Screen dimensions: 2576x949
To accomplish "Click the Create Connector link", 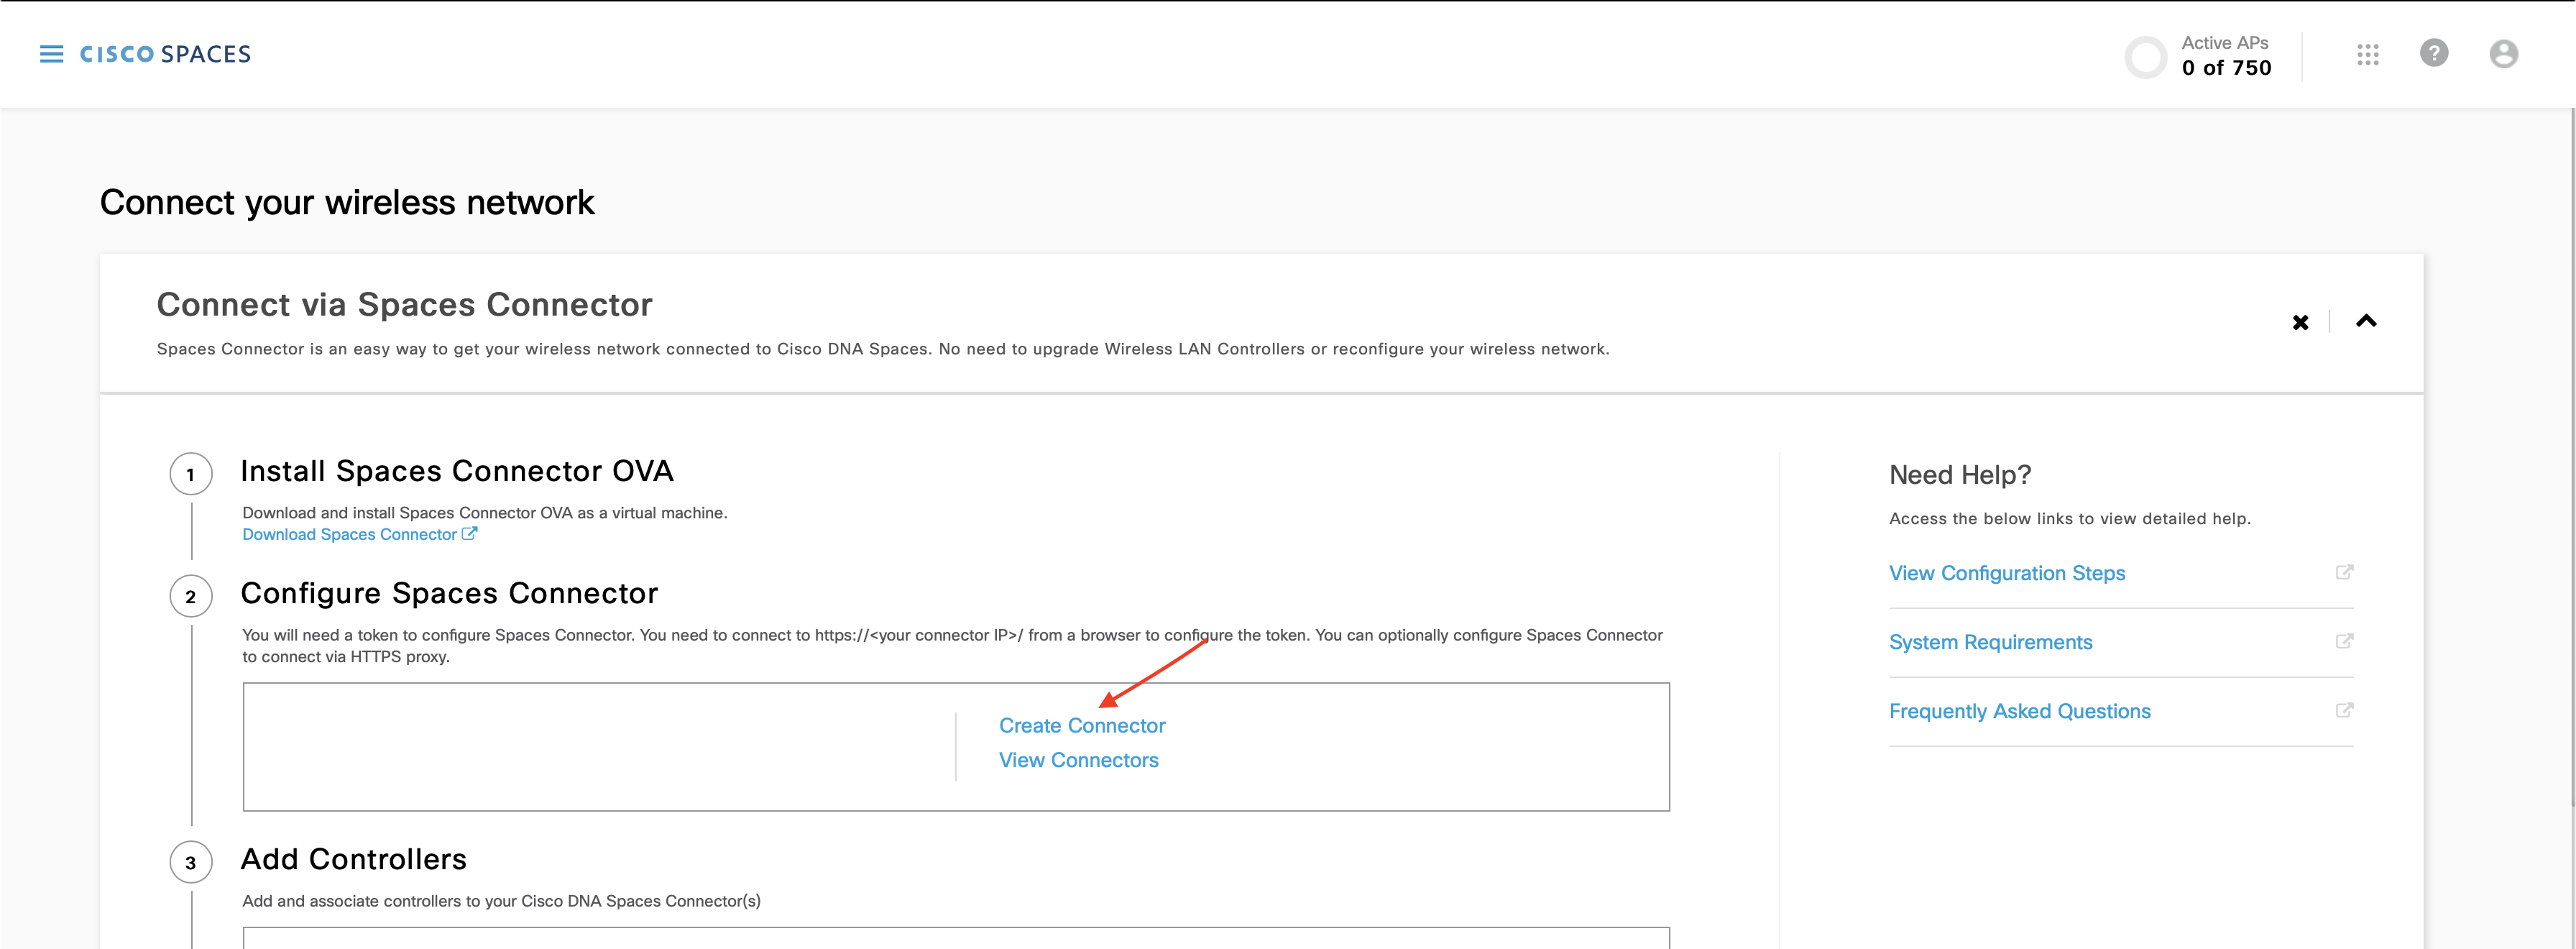I will [1082, 725].
